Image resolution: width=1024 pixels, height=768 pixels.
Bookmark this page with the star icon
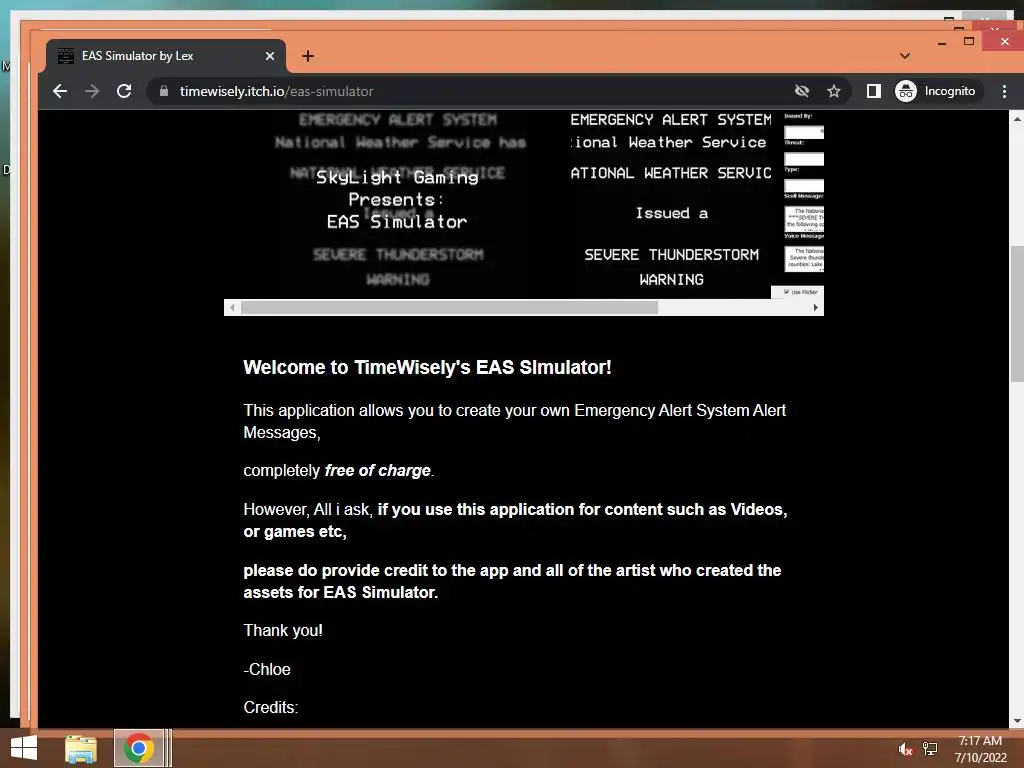click(x=833, y=91)
